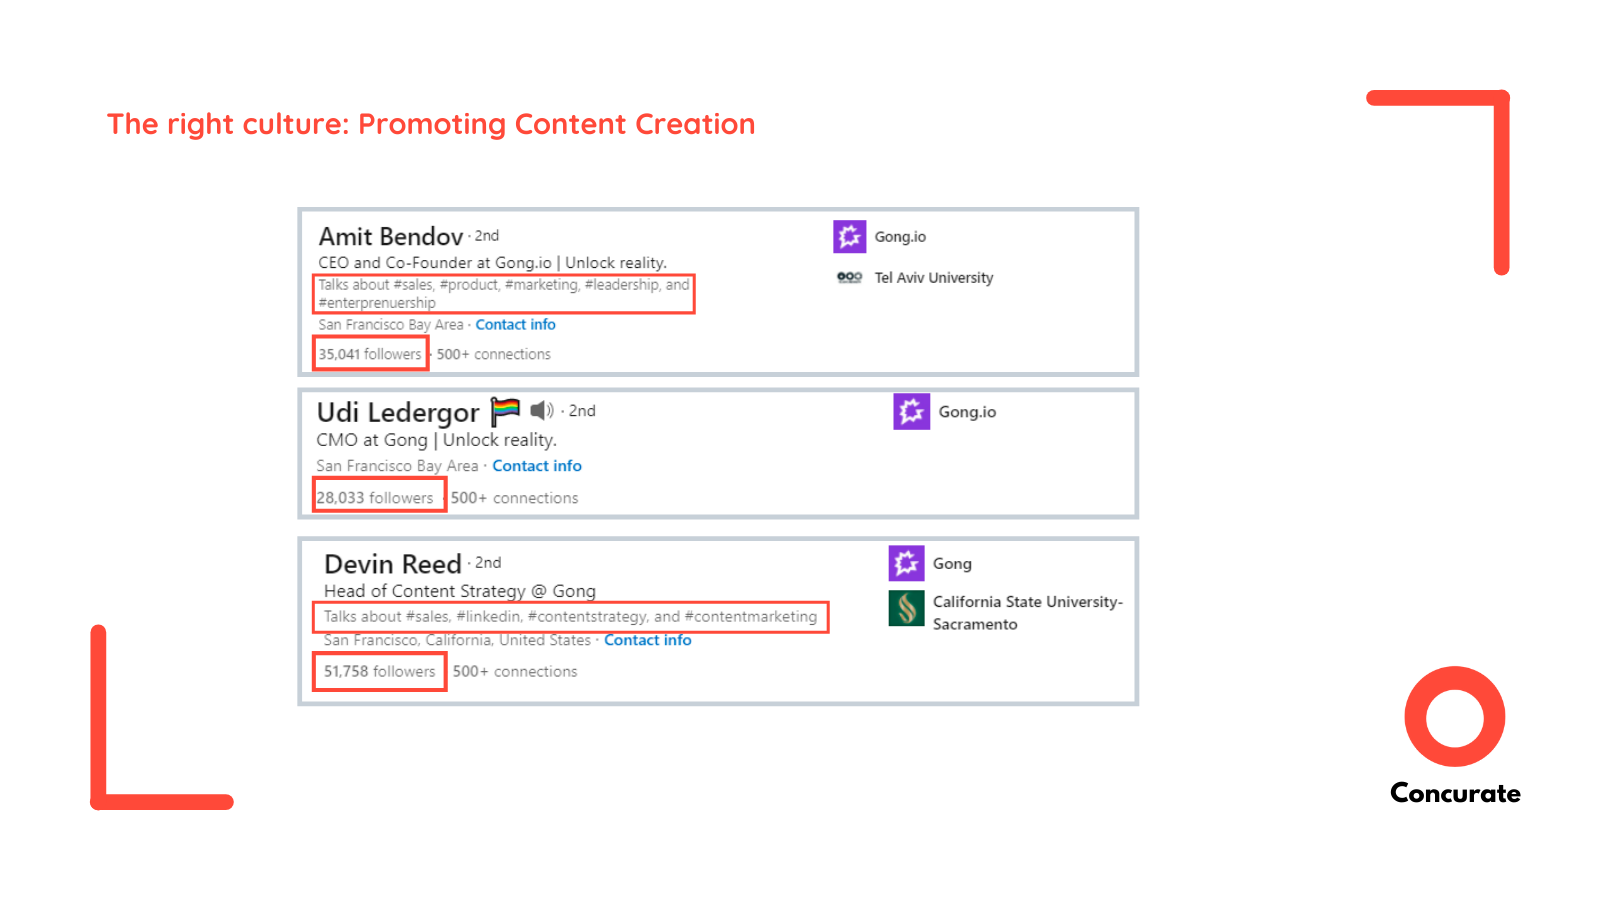
Task: Click Udi Ledergor's profile name
Action: [398, 413]
